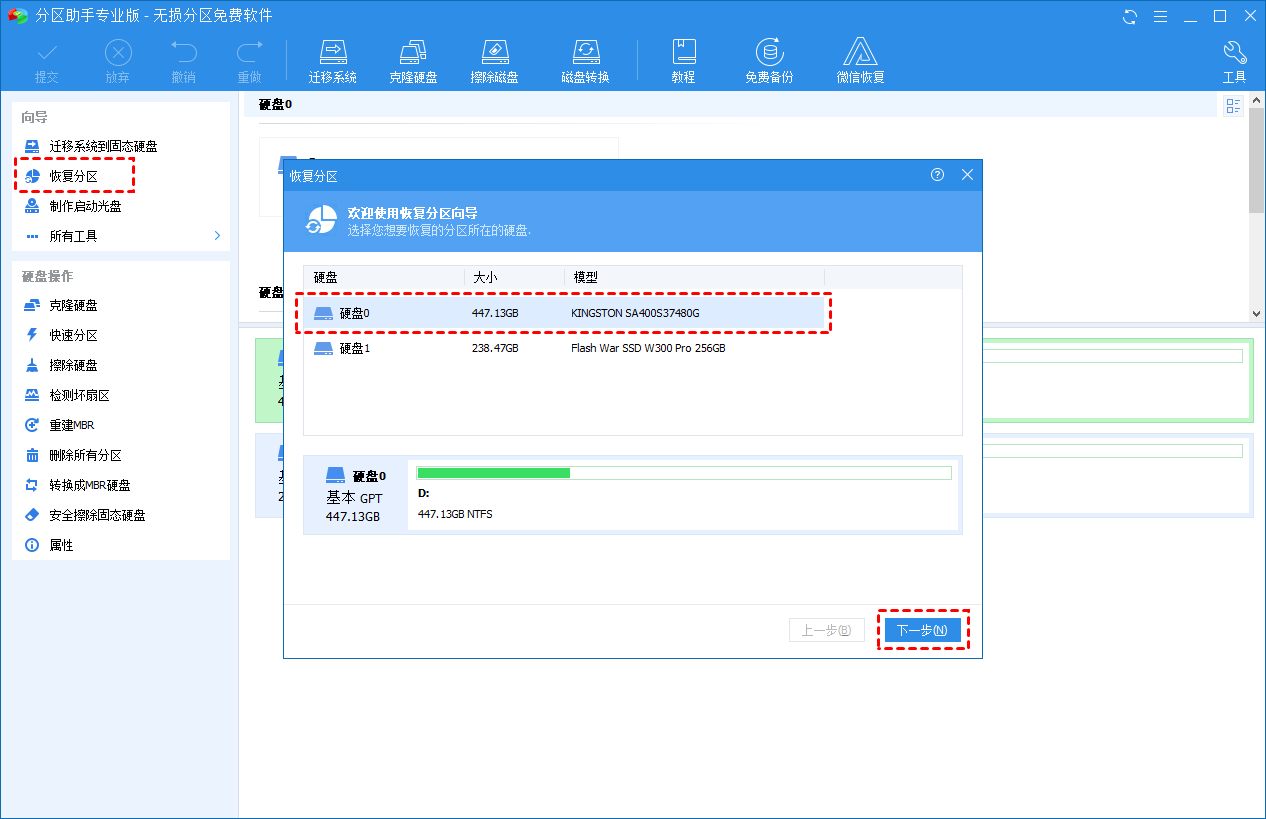
Task: Click the refresh icon in title bar
Action: pos(1131,16)
